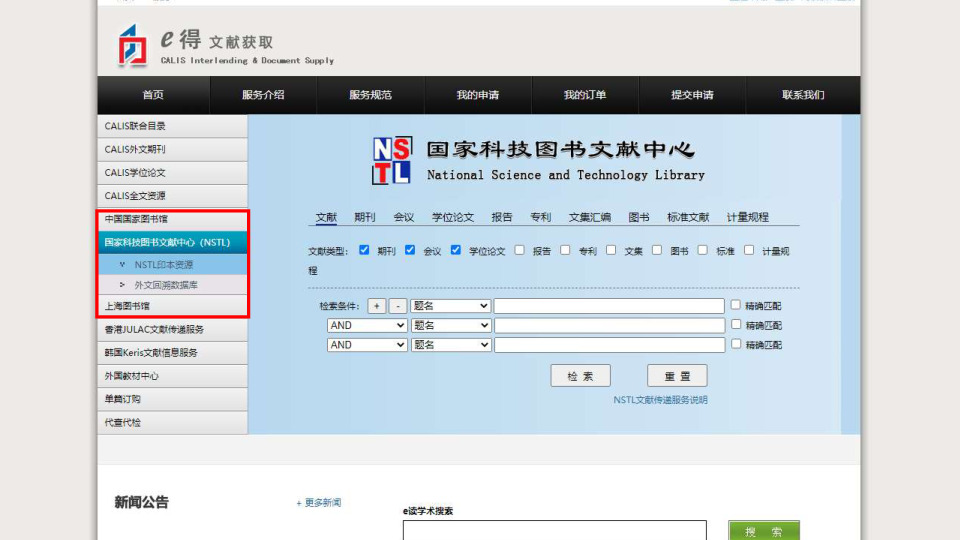The height and width of the screenshot is (540, 960).
Task: Click the 重置 reset button
Action: [x=677, y=376]
